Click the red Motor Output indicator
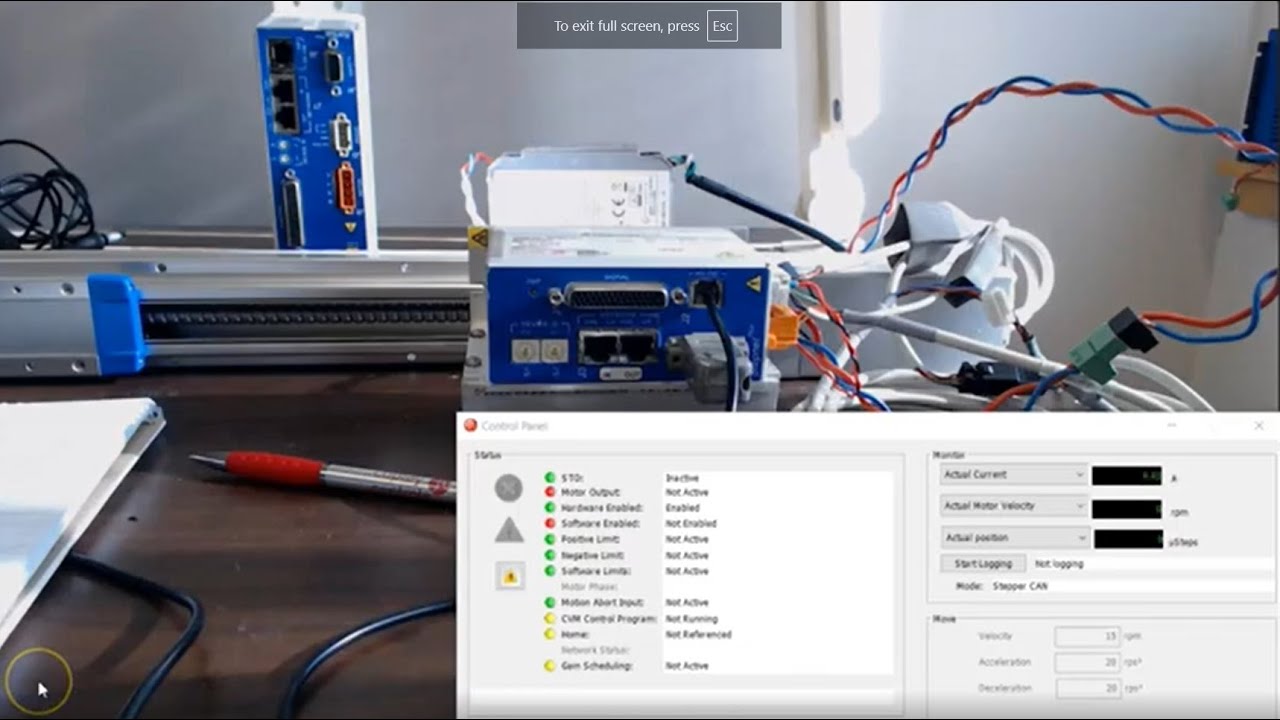This screenshot has width=1280, height=720. pos(550,492)
